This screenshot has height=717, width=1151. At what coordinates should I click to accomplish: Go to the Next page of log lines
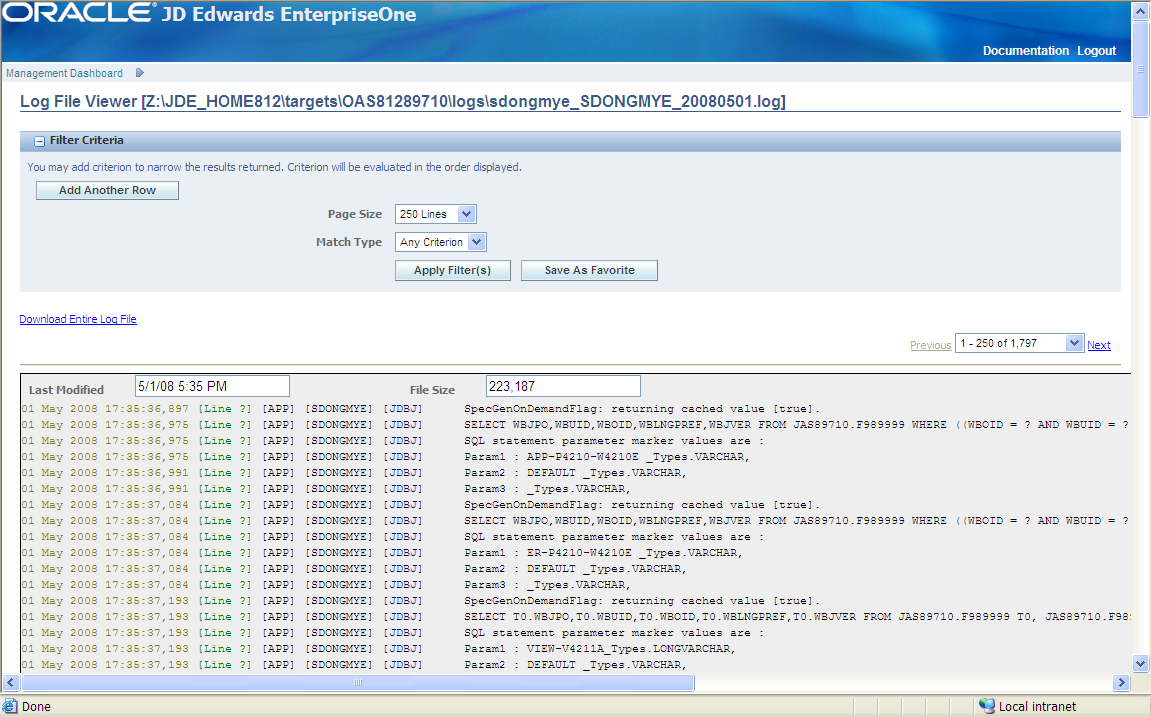click(1099, 345)
